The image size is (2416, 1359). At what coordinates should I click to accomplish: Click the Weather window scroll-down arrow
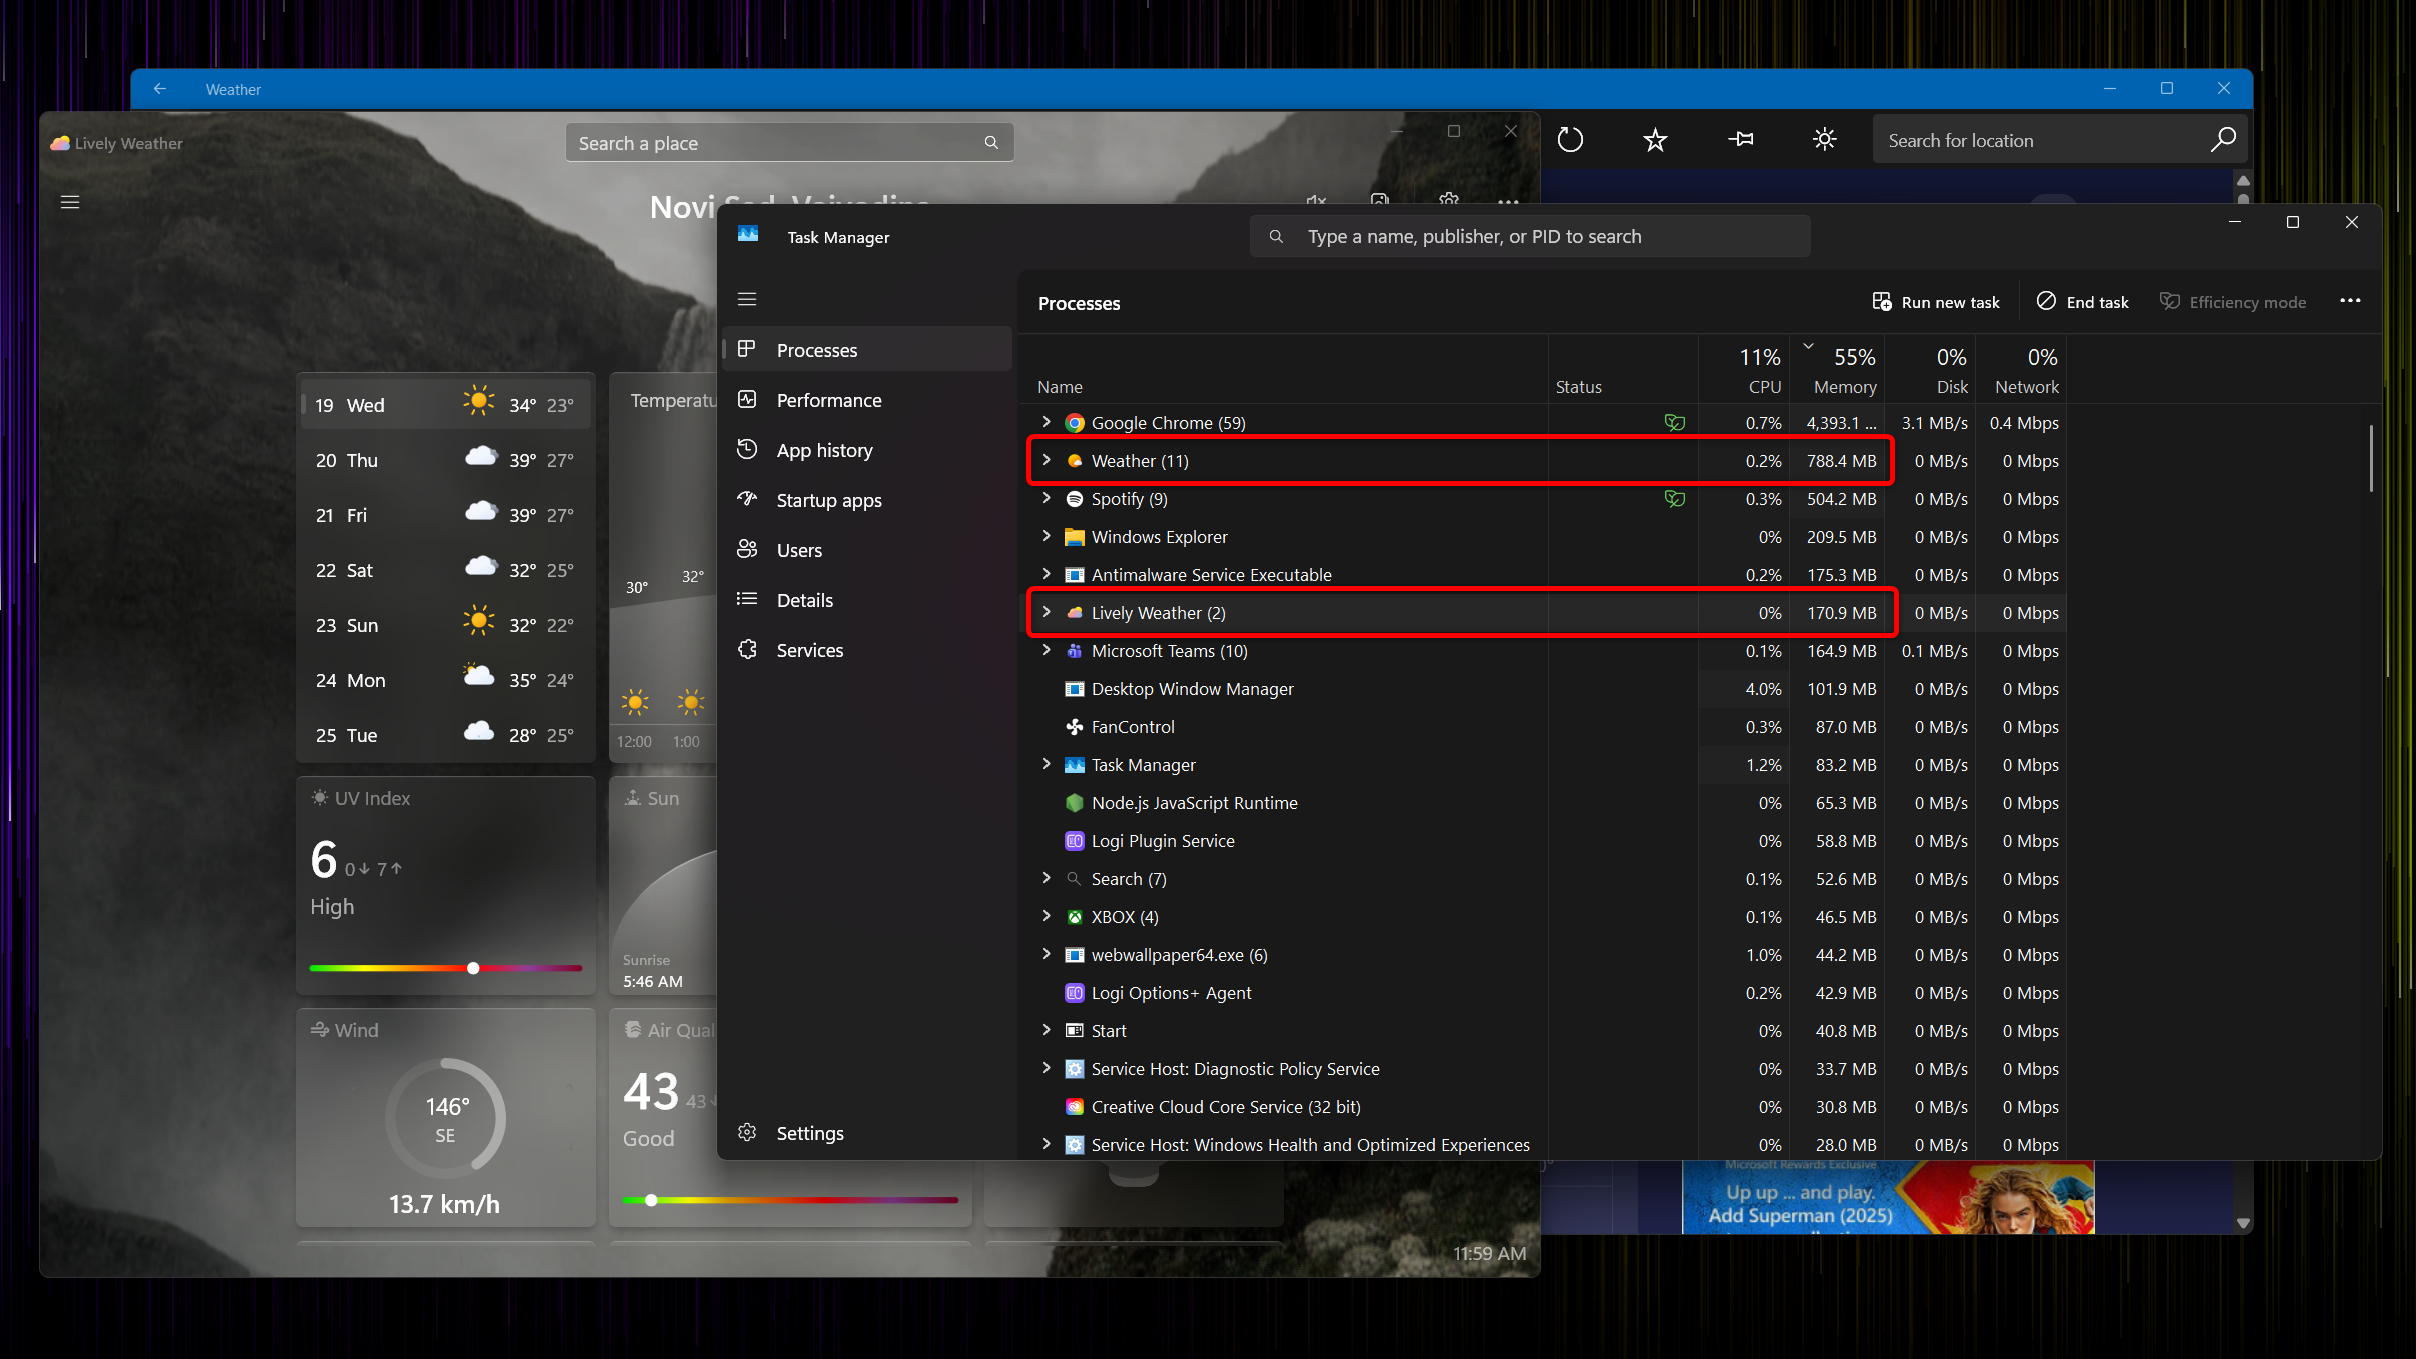[2243, 1222]
